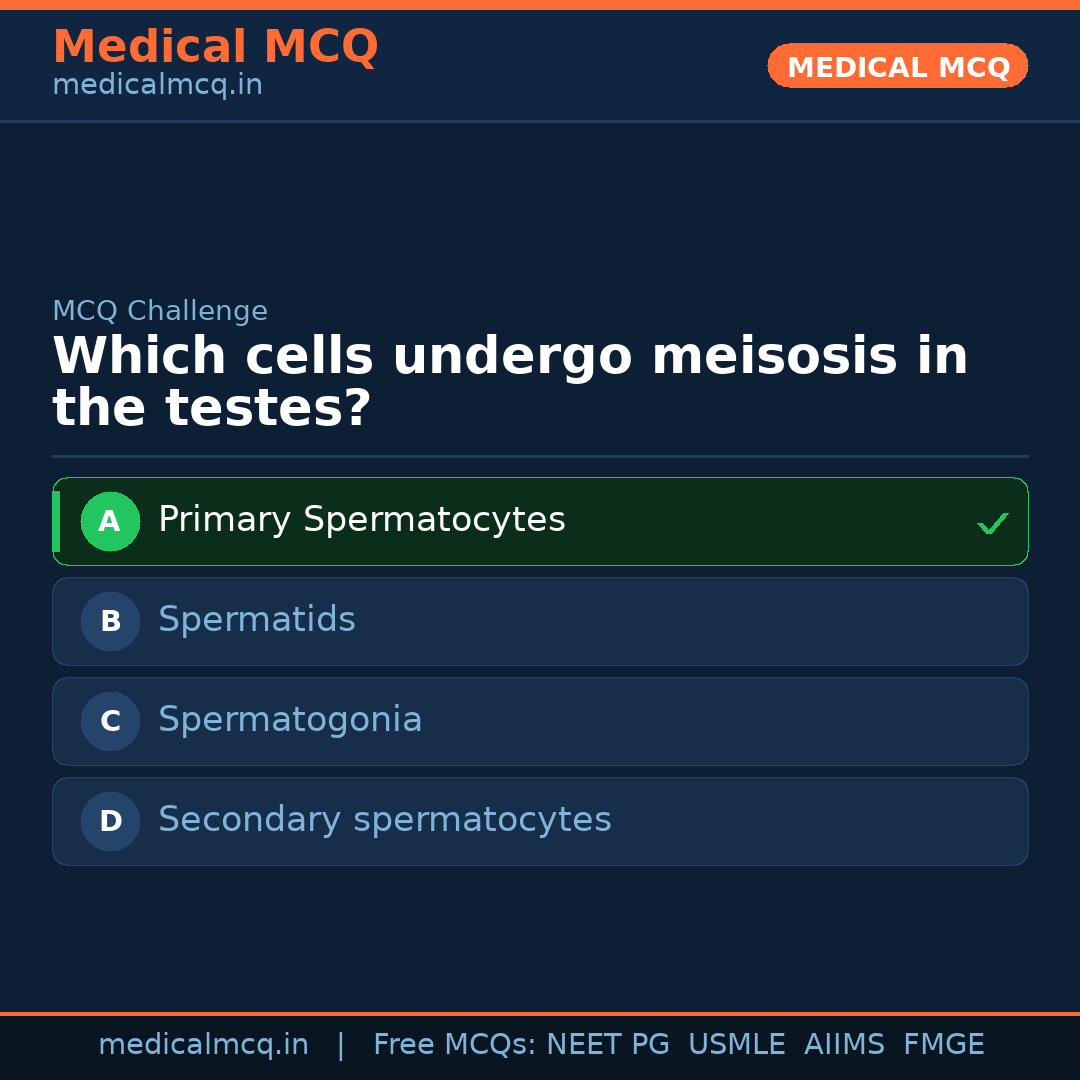Select the Secondary spermatocytes answer

click(x=385, y=820)
